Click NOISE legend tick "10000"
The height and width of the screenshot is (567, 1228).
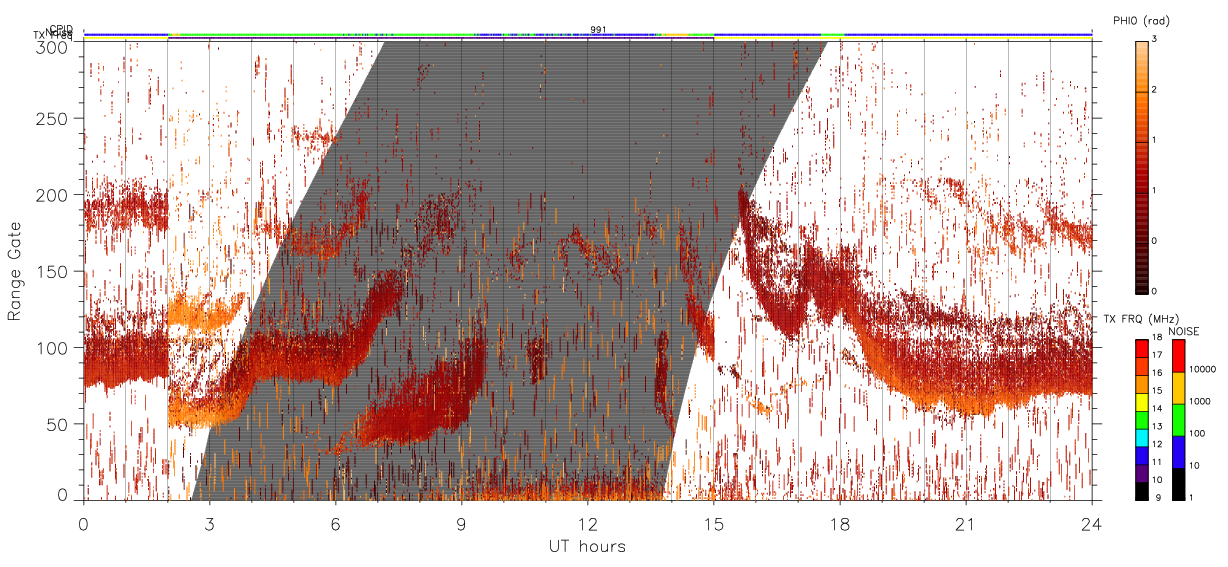coord(1203,369)
